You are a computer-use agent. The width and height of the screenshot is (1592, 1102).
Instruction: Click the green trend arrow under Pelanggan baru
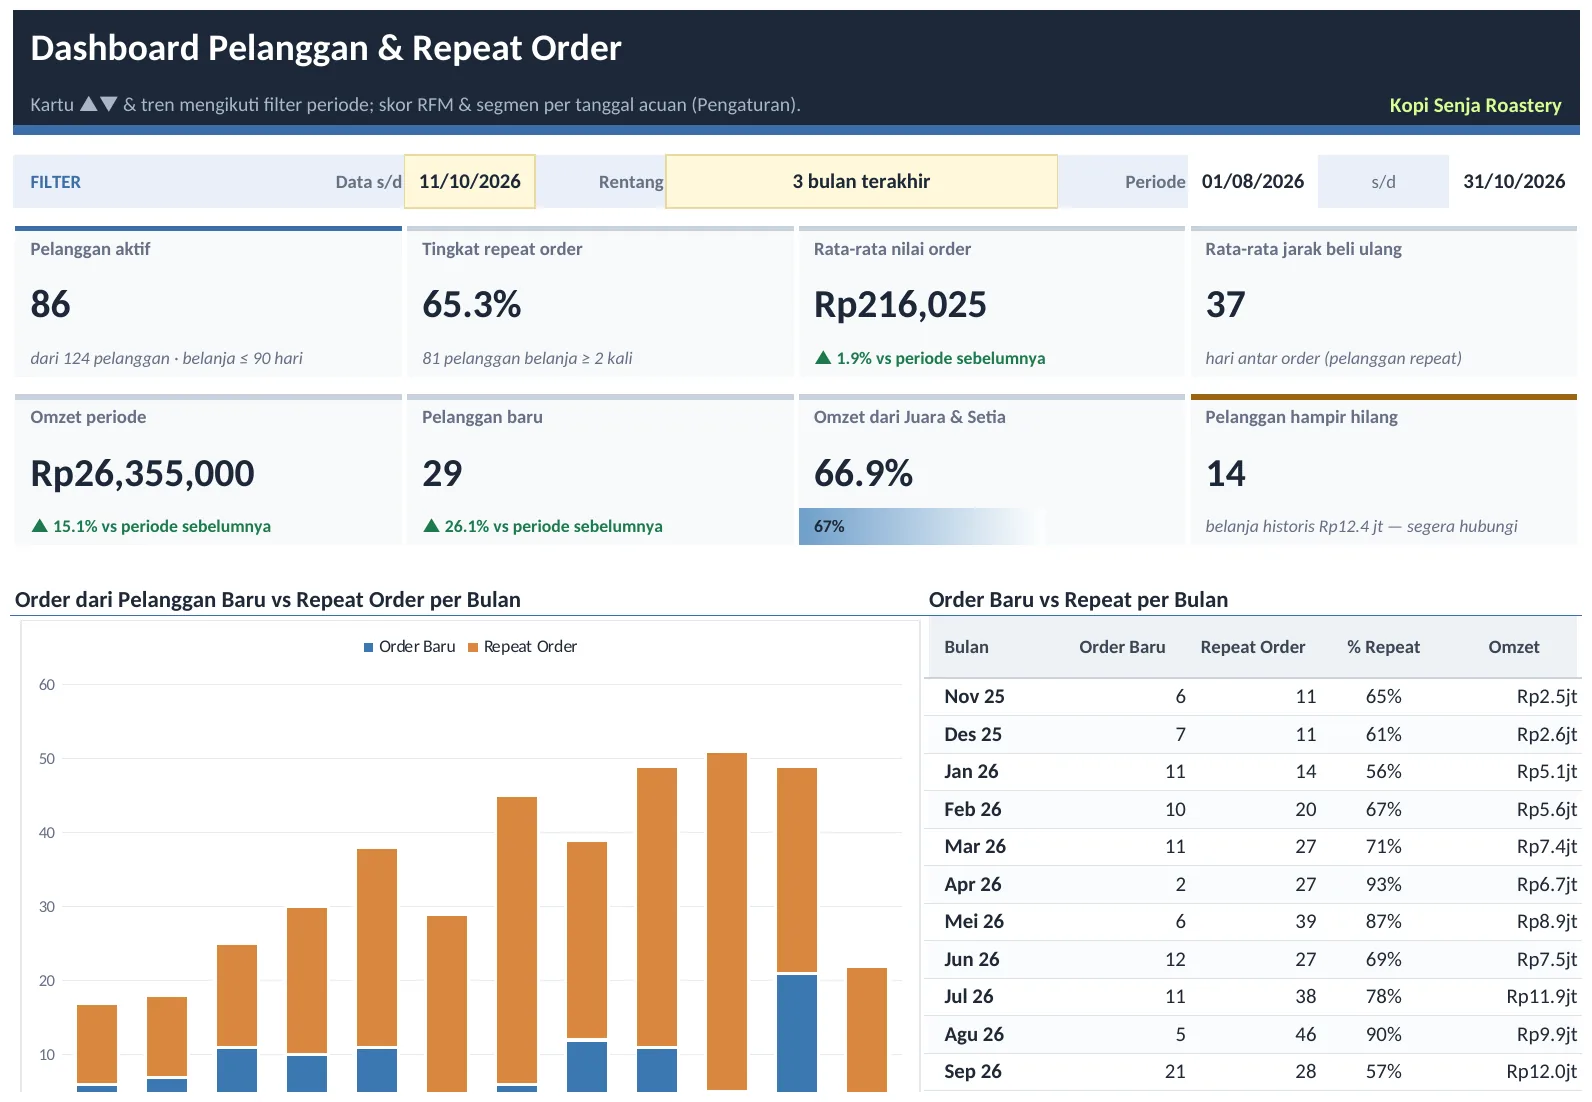click(431, 526)
